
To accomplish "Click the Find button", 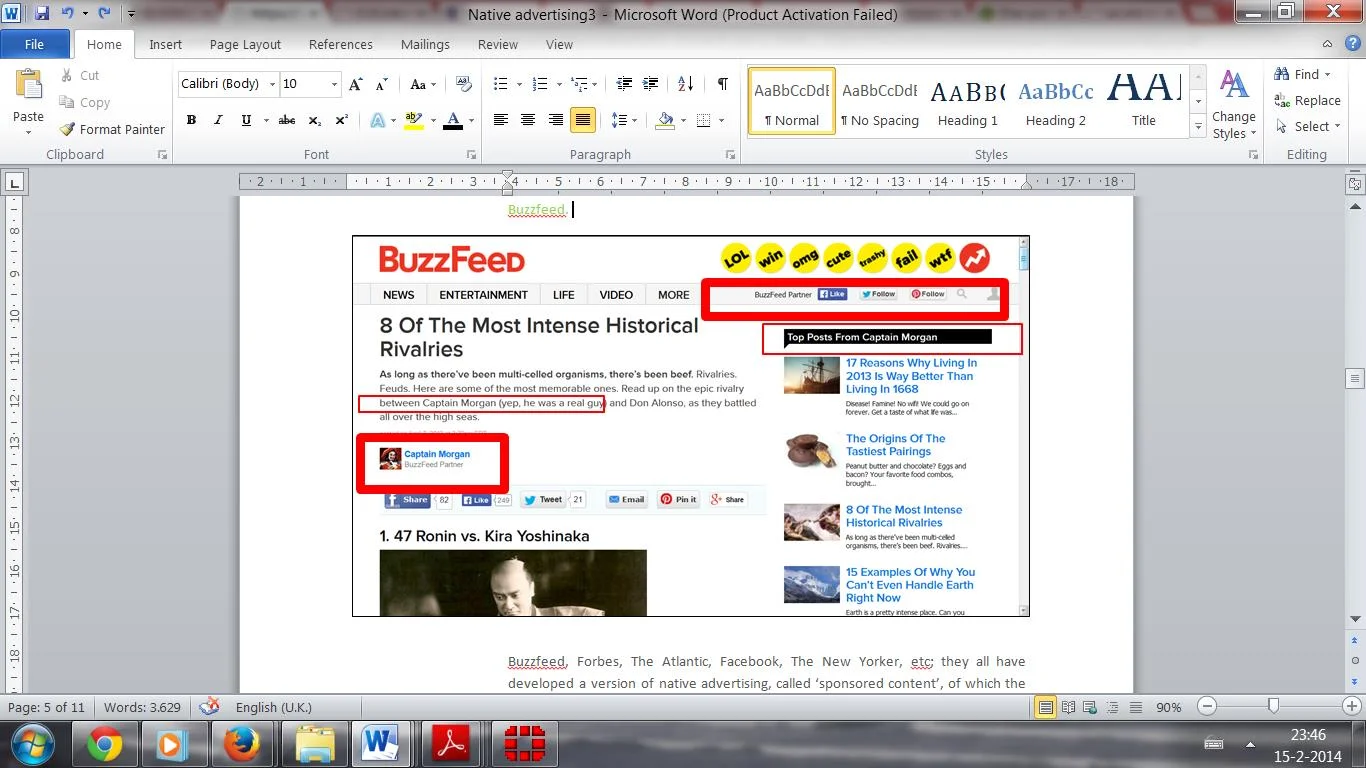I will tap(1303, 74).
